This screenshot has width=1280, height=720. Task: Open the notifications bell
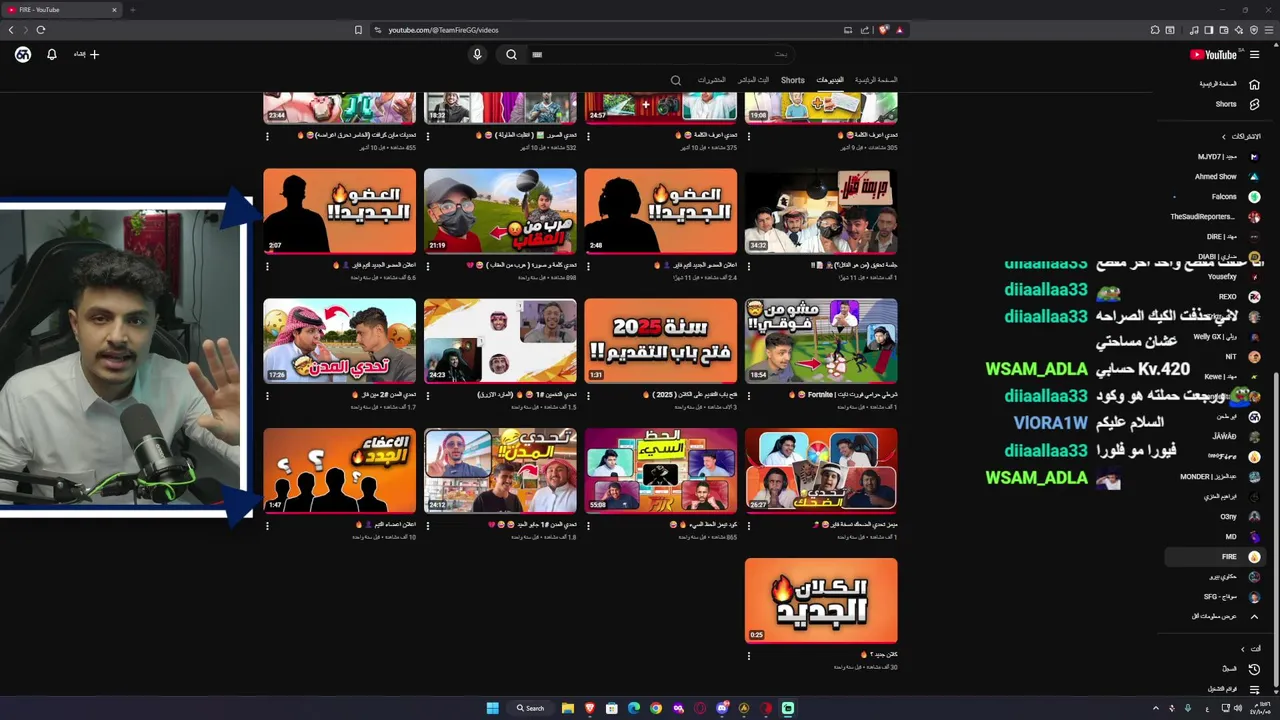point(52,55)
